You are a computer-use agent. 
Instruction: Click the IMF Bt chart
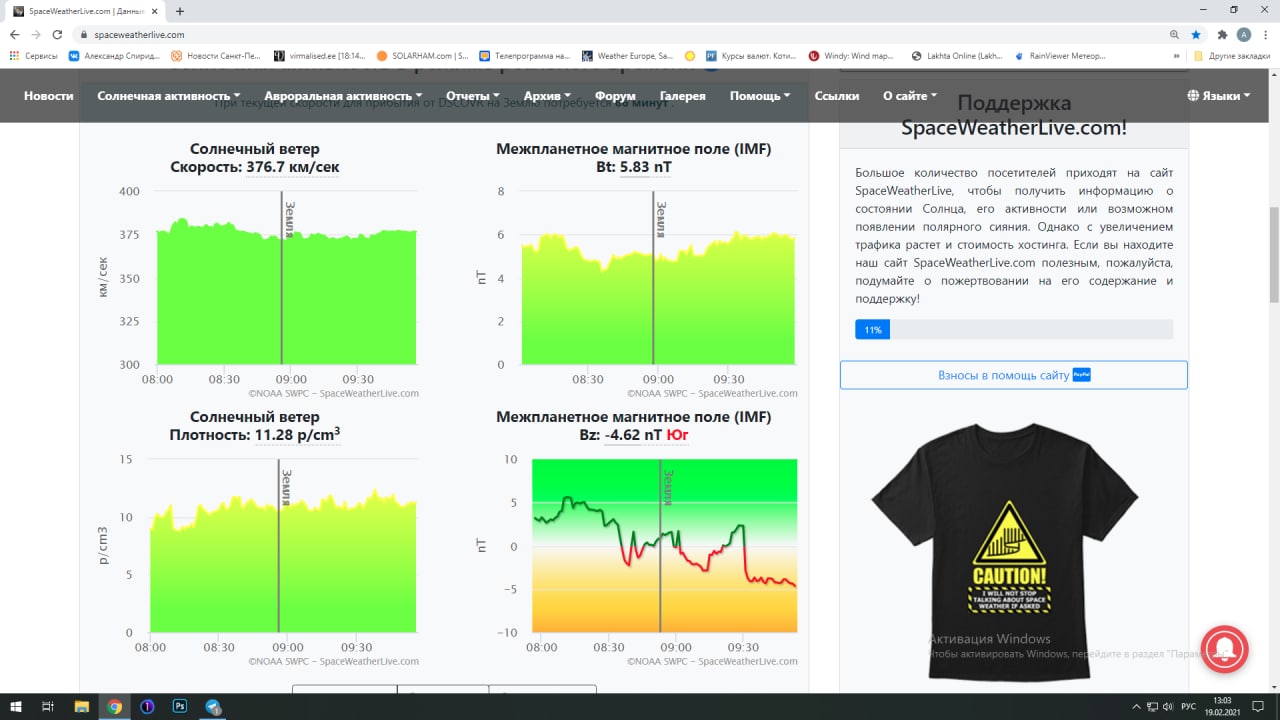click(x=658, y=277)
